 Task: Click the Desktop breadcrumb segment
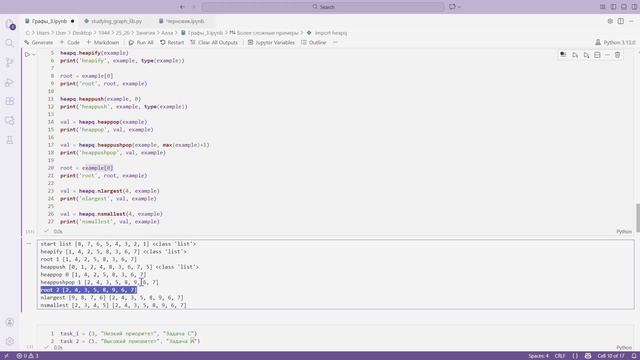pyautogui.click(x=82, y=33)
